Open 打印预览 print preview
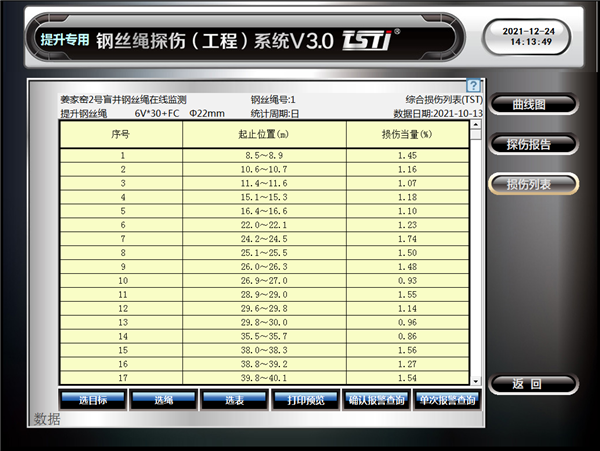Screen dimensions: 600x451 [x=306, y=400]
